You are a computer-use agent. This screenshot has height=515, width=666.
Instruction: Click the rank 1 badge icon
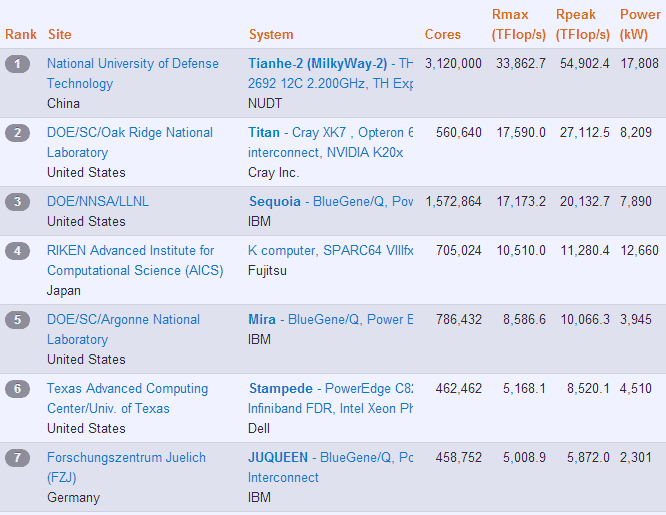(18, 64)
